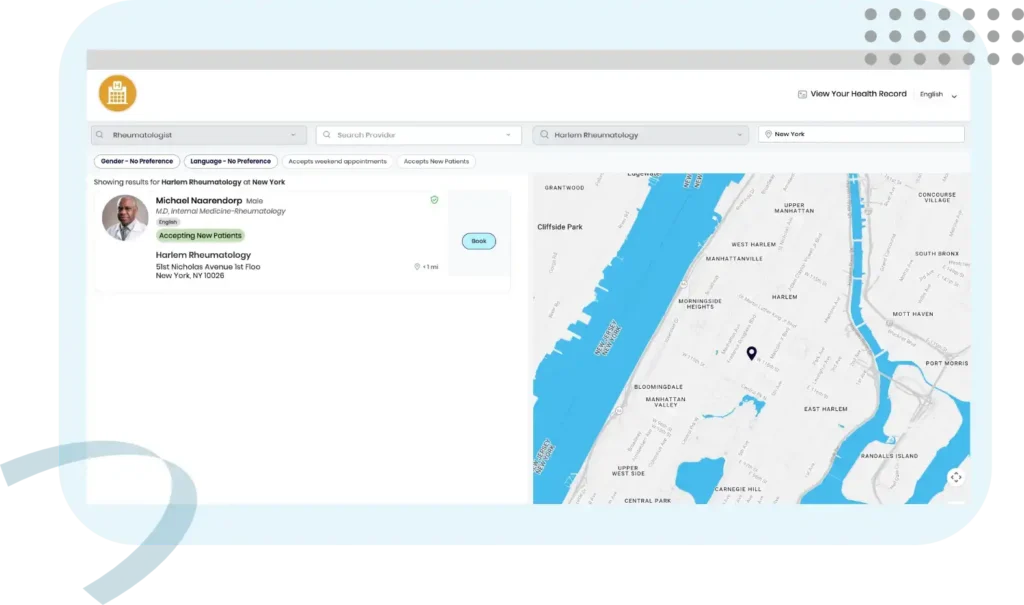Click the health record icon in header
Image resolution: width=1024 pixels, height=605 pixels.
(802, 94)
